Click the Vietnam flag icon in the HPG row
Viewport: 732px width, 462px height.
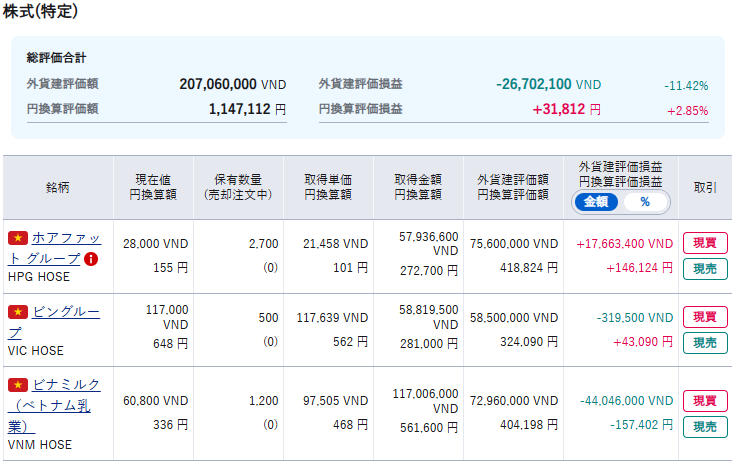tap(18, 238)
